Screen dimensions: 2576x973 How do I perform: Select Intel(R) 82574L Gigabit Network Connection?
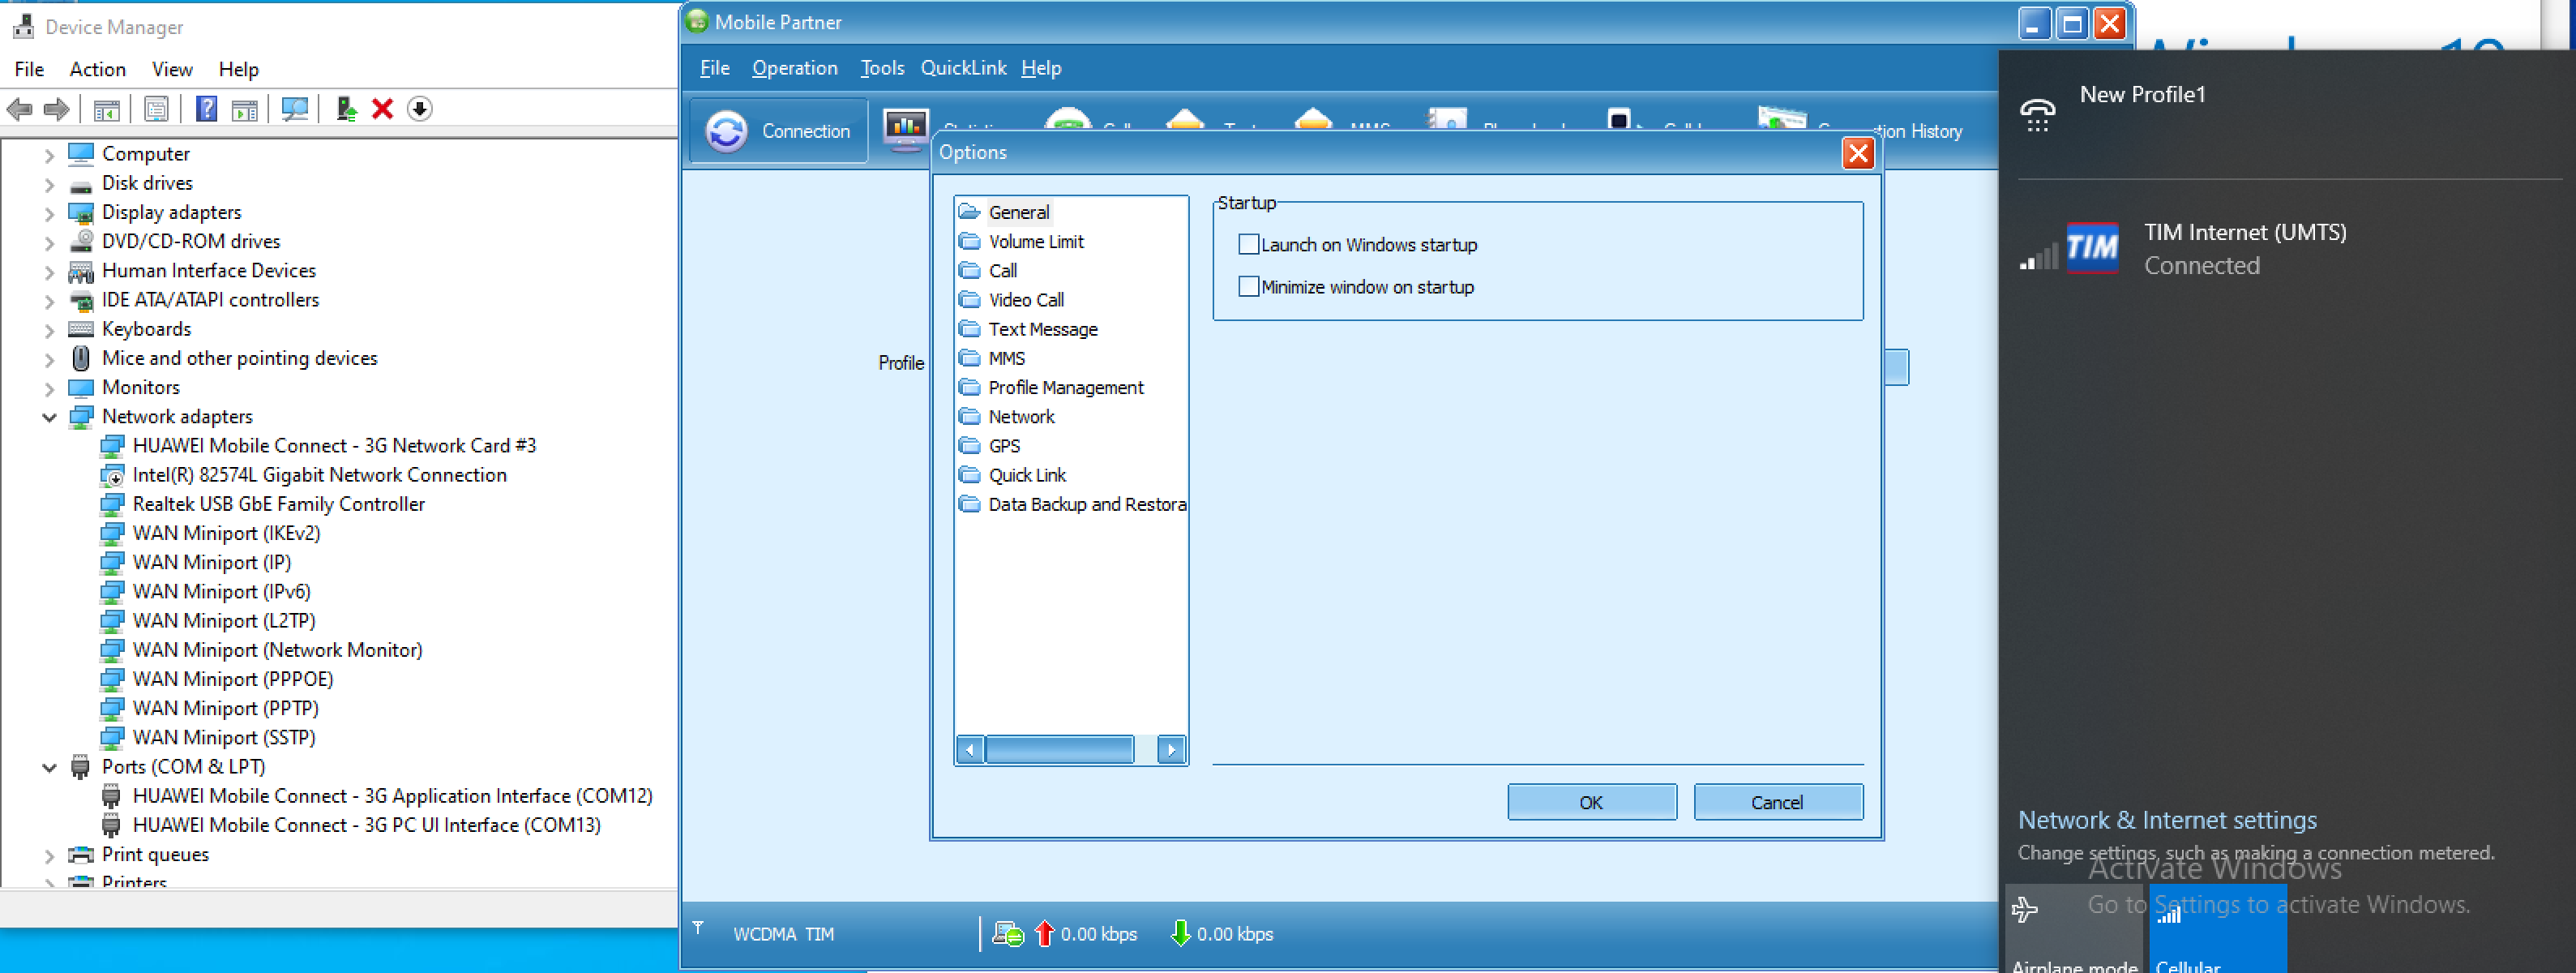click(319, 474)
